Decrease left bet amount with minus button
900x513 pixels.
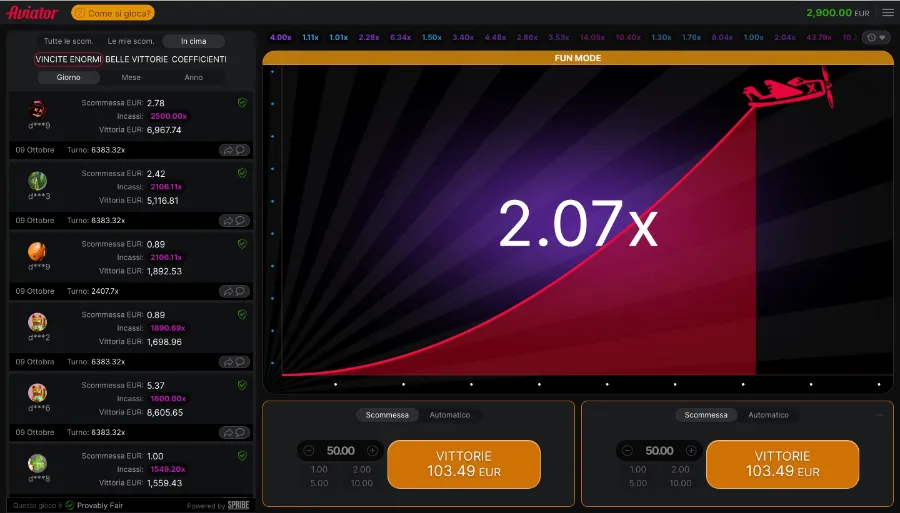(309, 451)
